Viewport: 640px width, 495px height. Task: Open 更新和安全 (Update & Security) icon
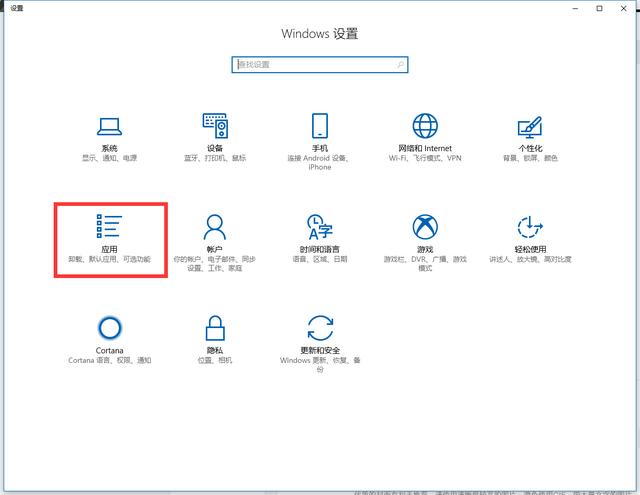320,327
